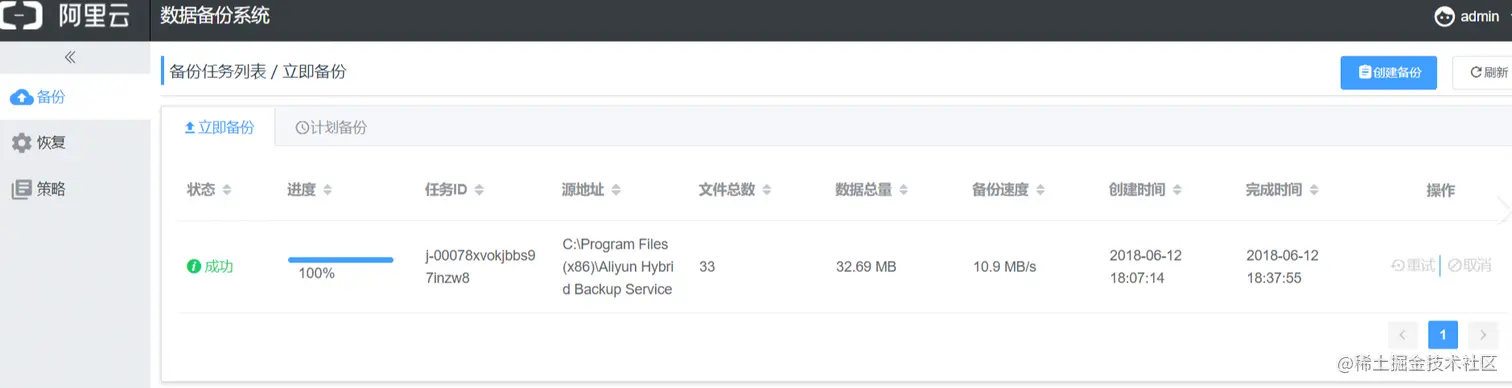Collapse the sidebar with double-chevron icon
The image size is (1512, 388).
70,57
